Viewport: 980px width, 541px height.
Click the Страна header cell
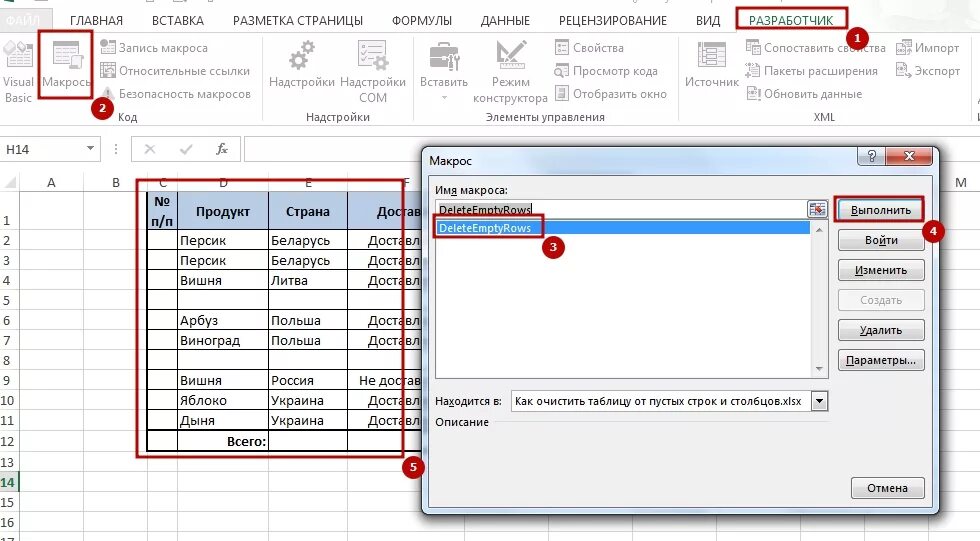click(308, 211)
